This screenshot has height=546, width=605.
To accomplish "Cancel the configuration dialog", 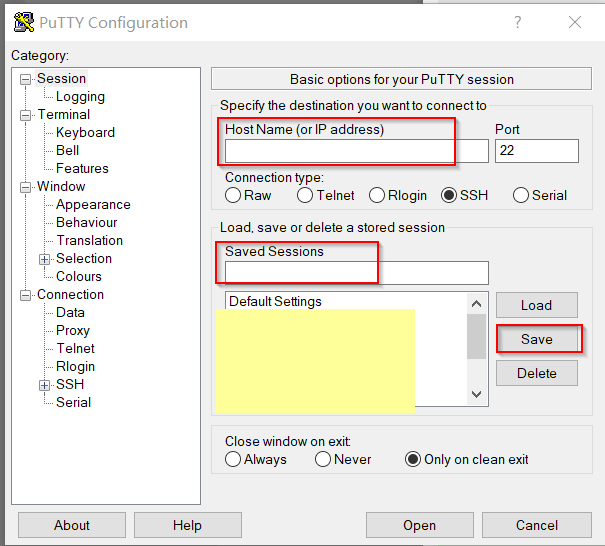I will click(x=537, y=525).
